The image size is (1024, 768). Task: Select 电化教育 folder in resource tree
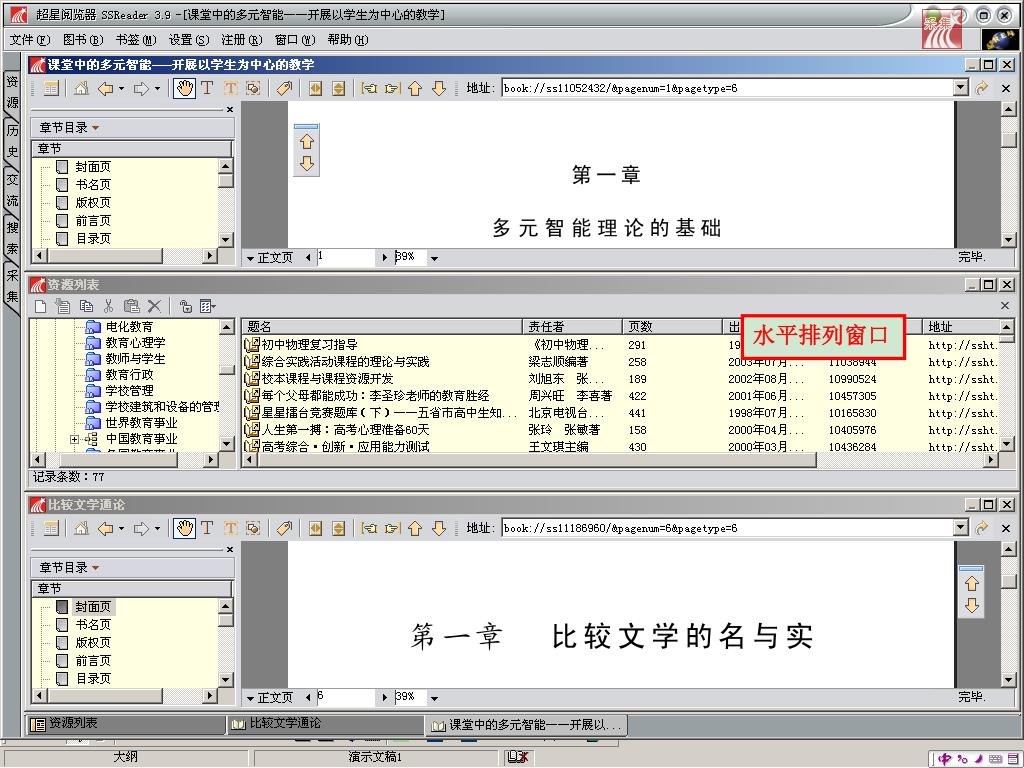click(129, 327)
